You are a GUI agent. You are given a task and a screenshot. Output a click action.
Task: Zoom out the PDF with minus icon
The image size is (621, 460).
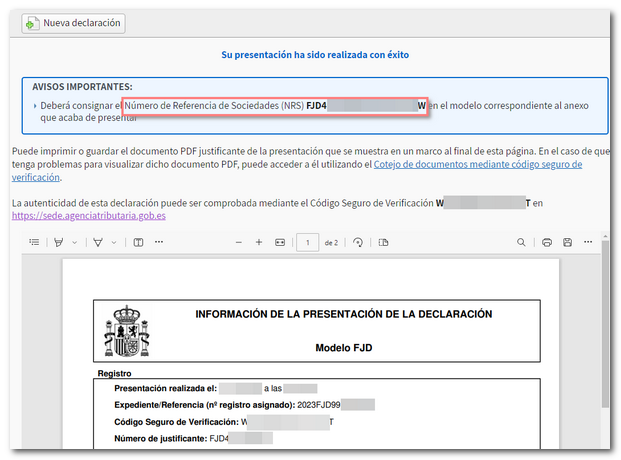(238, 242)
